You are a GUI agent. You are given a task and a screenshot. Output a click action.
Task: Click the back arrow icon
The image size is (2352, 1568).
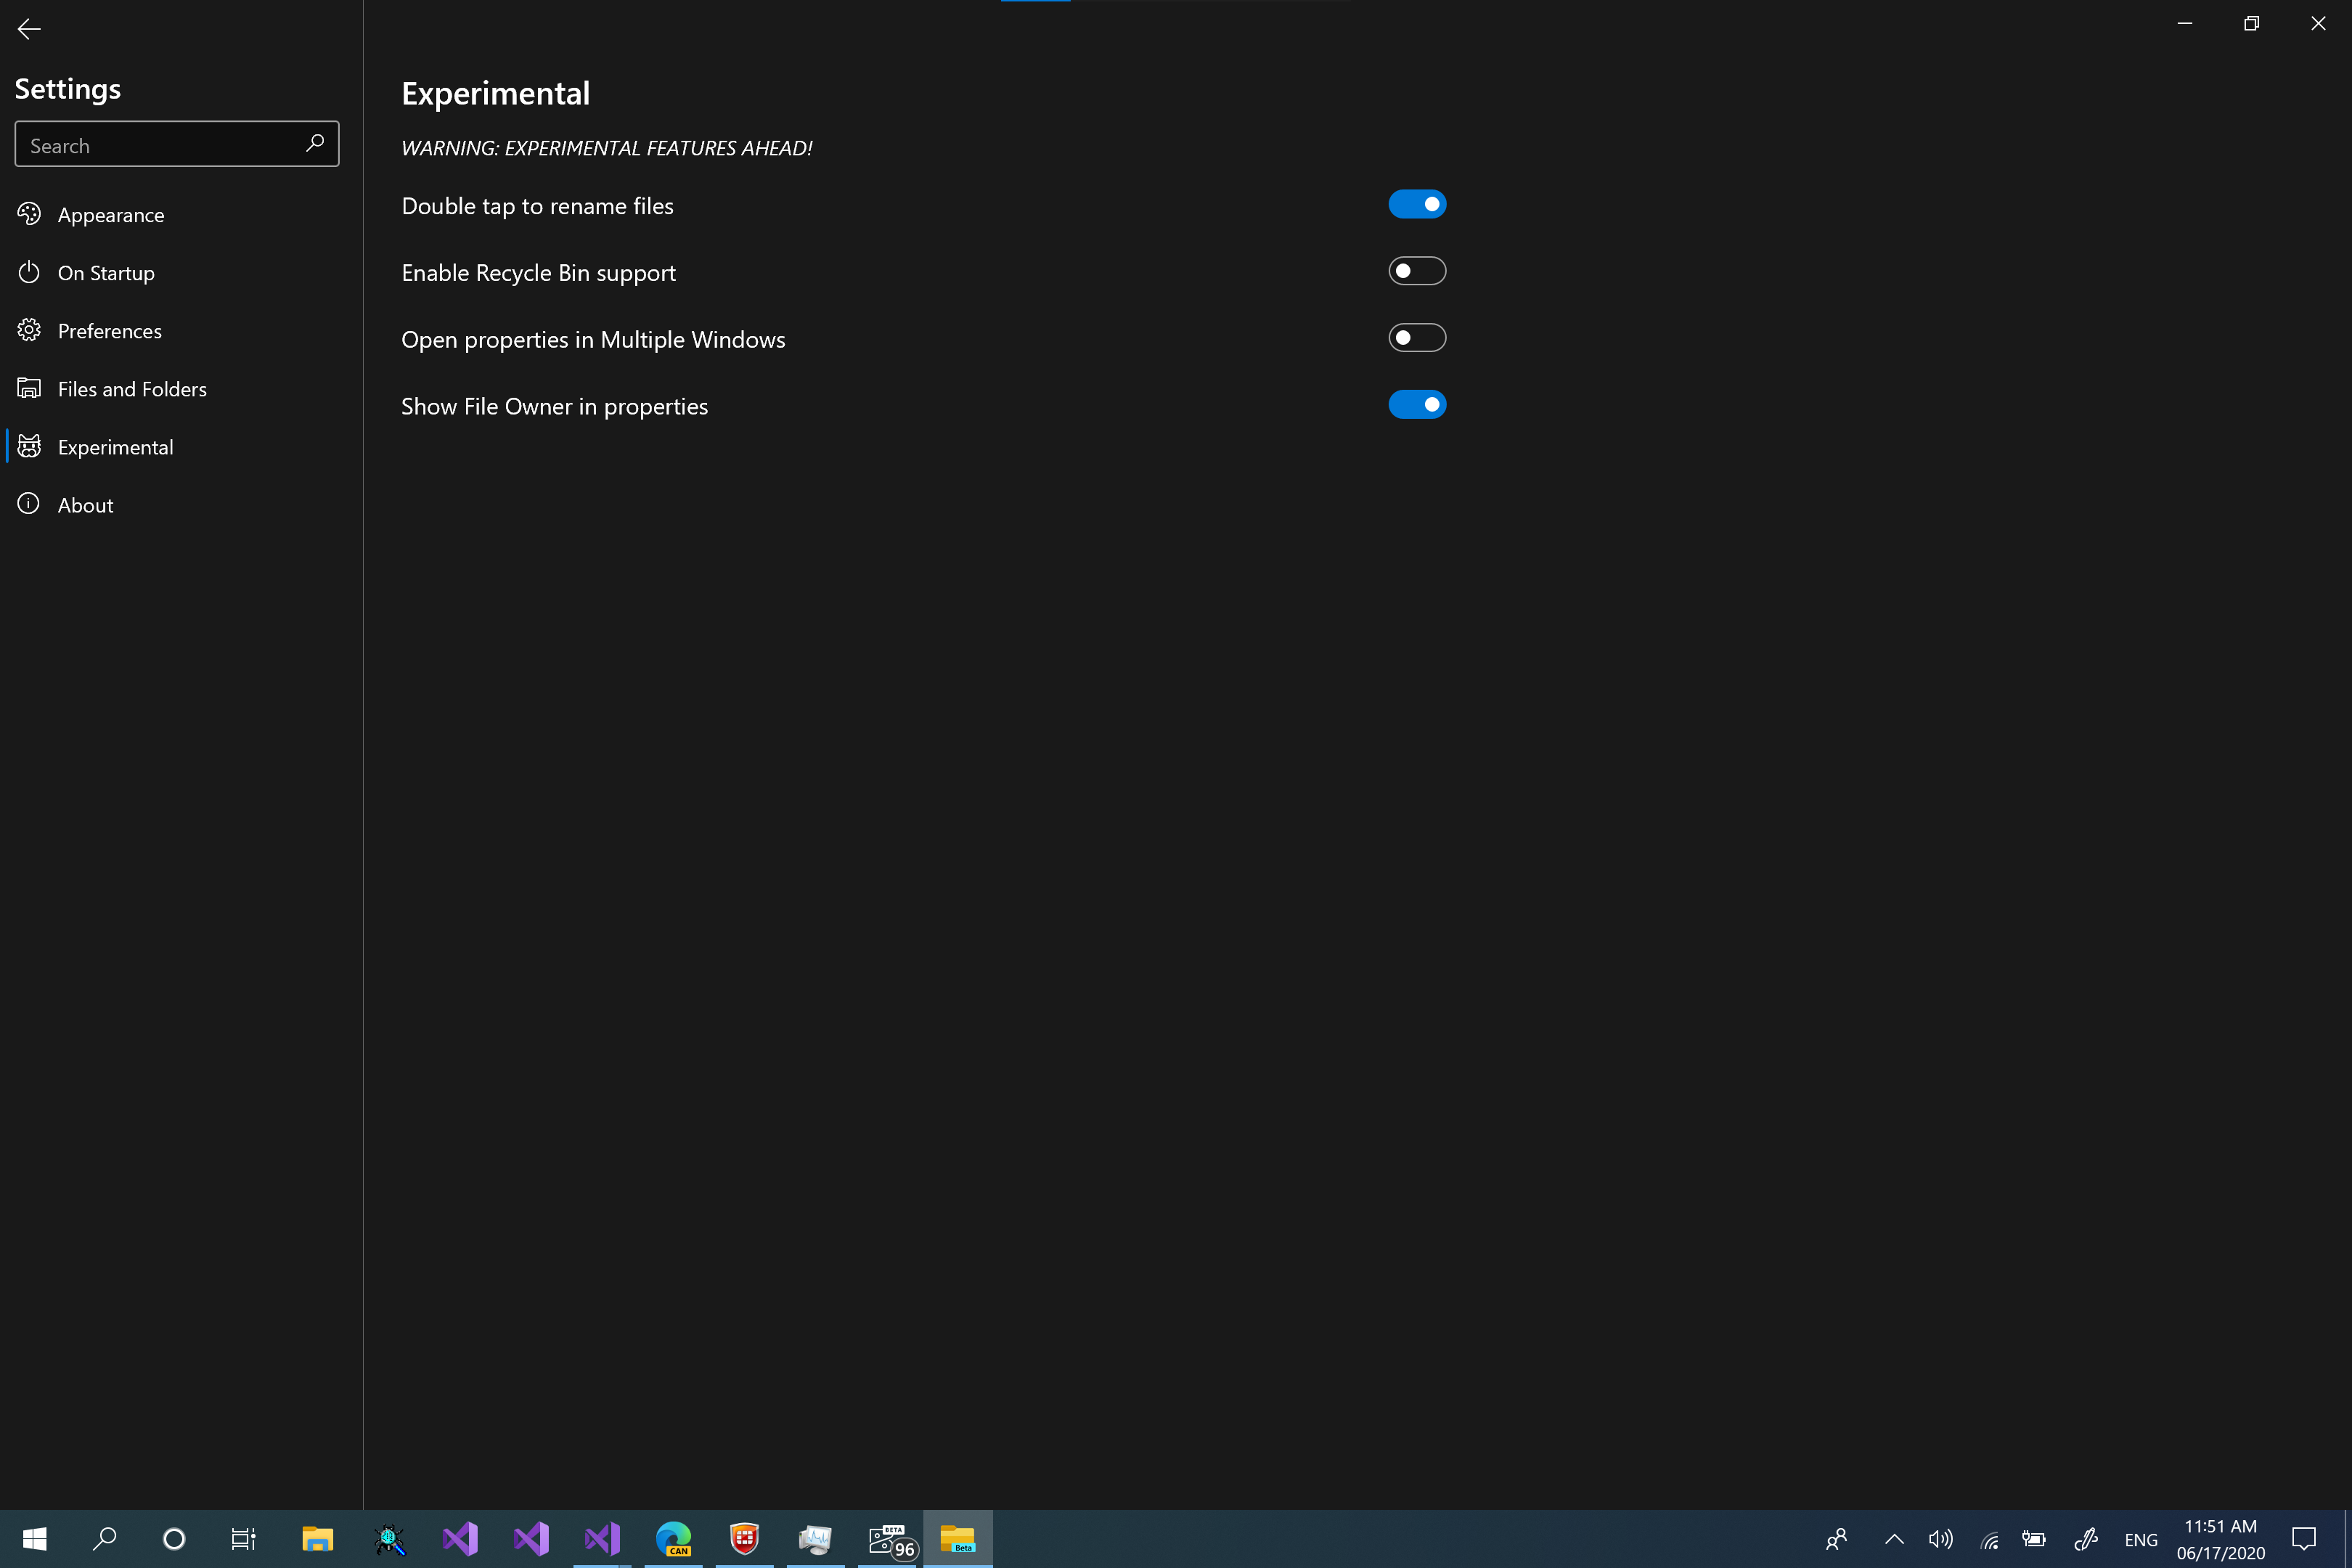(x=29, y=29)
